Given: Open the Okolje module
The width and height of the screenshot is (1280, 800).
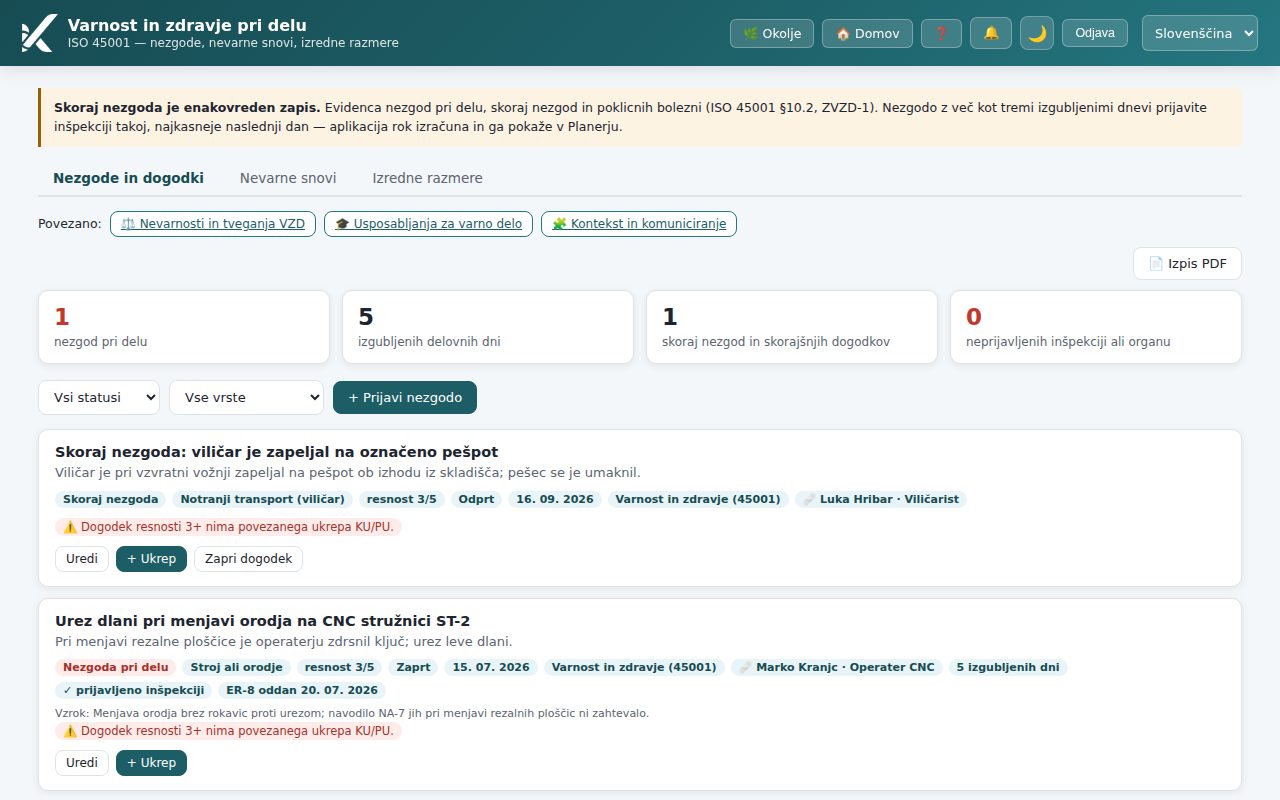Looking at the screenshot, I should [772, 33].
